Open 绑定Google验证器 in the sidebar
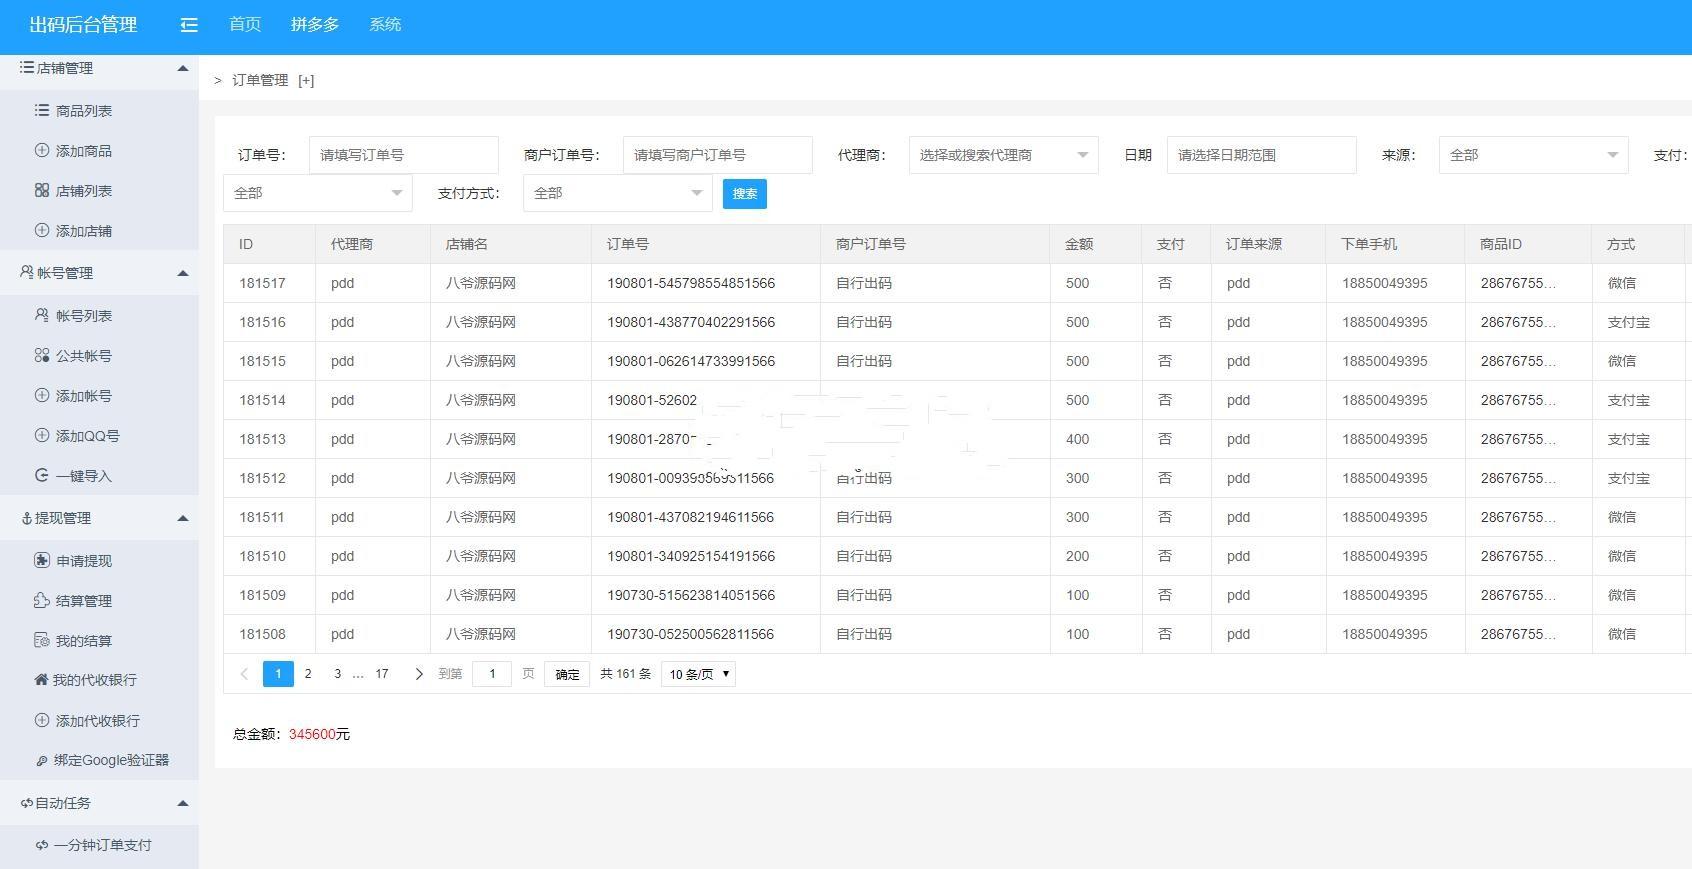The width and height of the screenshot is (1692, 869). 111,760
